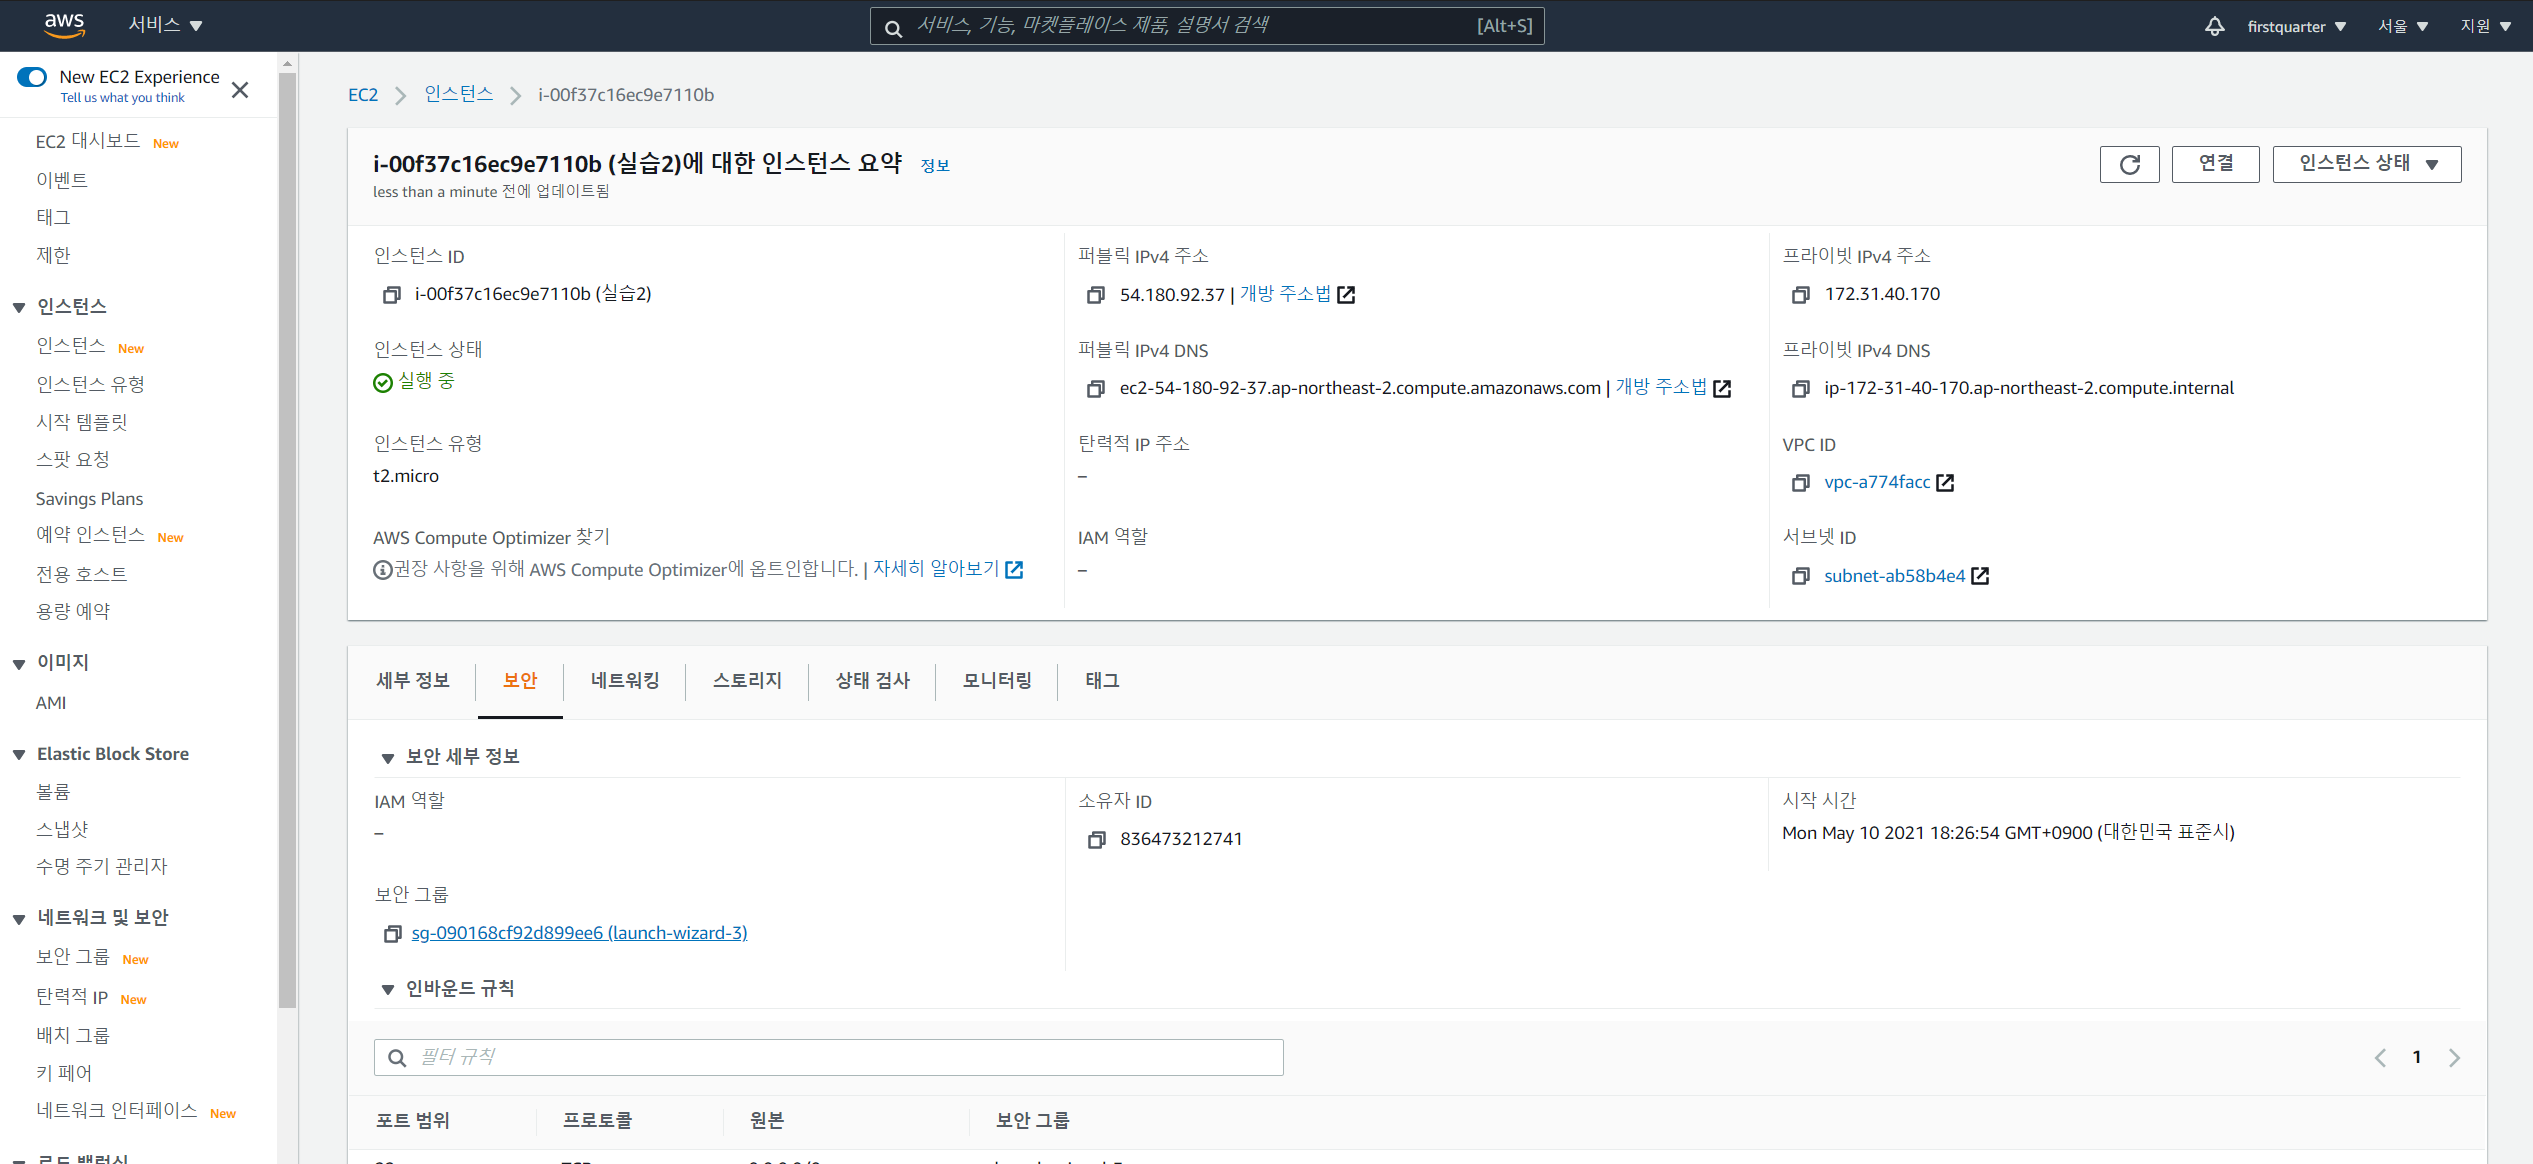Copy private IPv4 address 172.31.40.170
Viewport: 2533px width, 1164px height.
pyautogui.click(x=1801, y=295)
